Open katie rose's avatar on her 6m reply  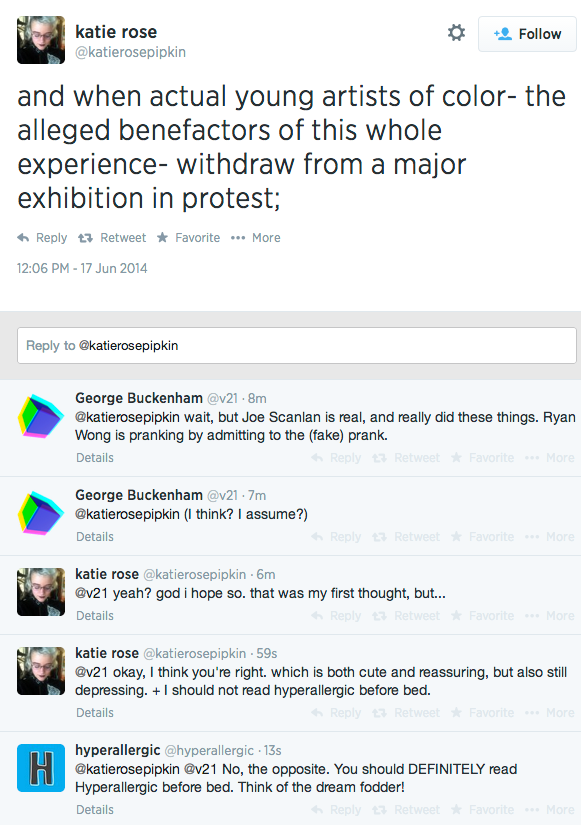click(x=40, y=592)
